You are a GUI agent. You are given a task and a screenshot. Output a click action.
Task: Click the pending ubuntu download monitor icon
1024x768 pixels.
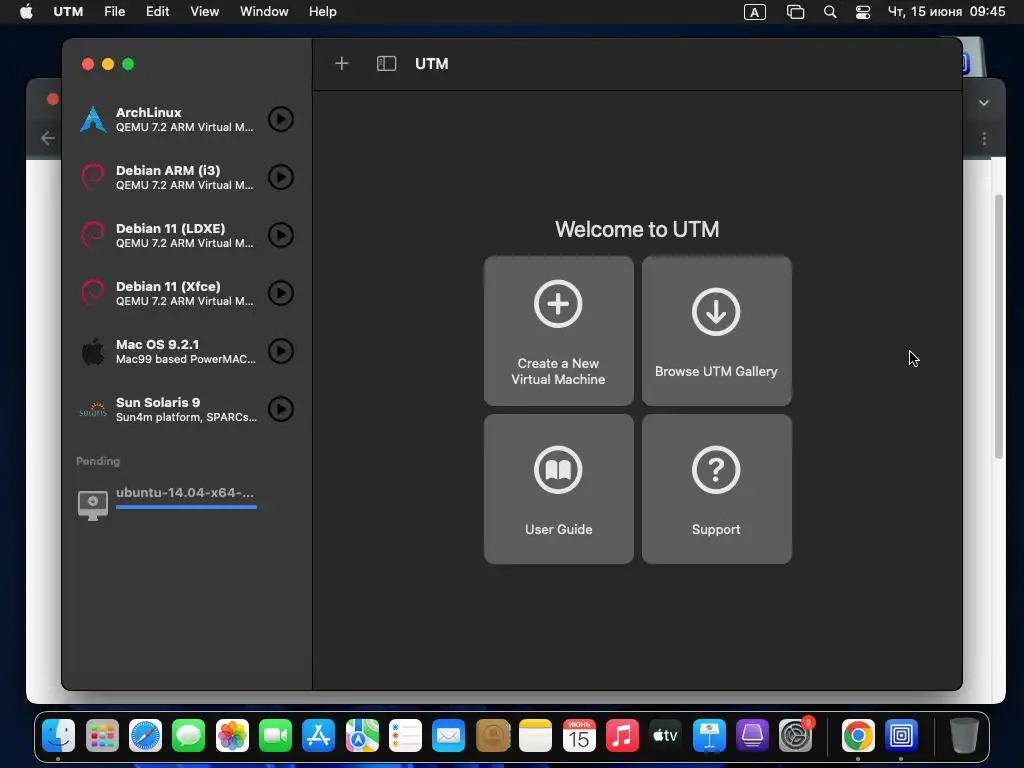click(x=93, y=505)
